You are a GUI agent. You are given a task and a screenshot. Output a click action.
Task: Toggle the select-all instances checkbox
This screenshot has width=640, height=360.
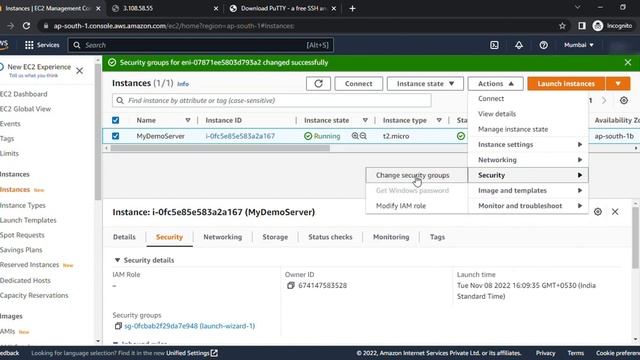coord(116,120)
